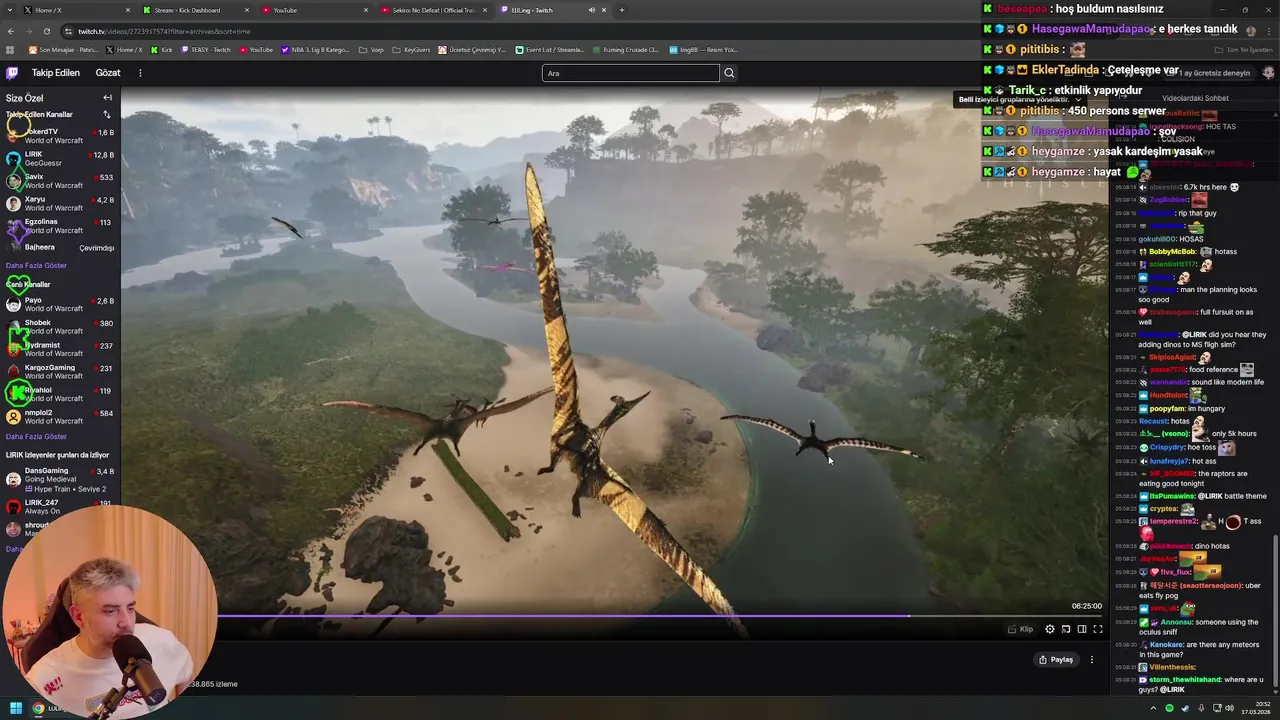Expand followed channels with Daha Fazla Göster
This screenshot has width=1280, height=720.
36,266
